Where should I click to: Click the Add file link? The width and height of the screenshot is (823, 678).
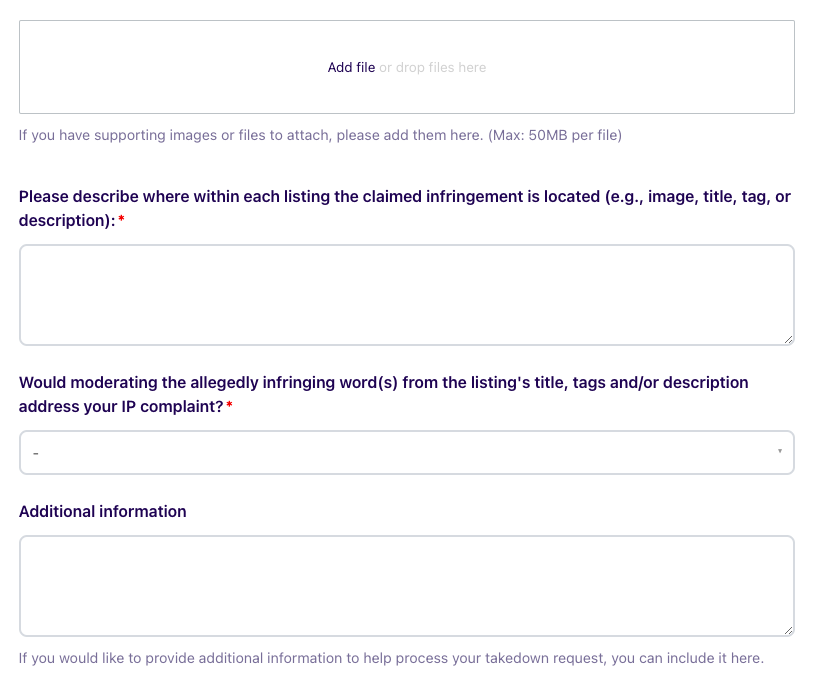351,68
